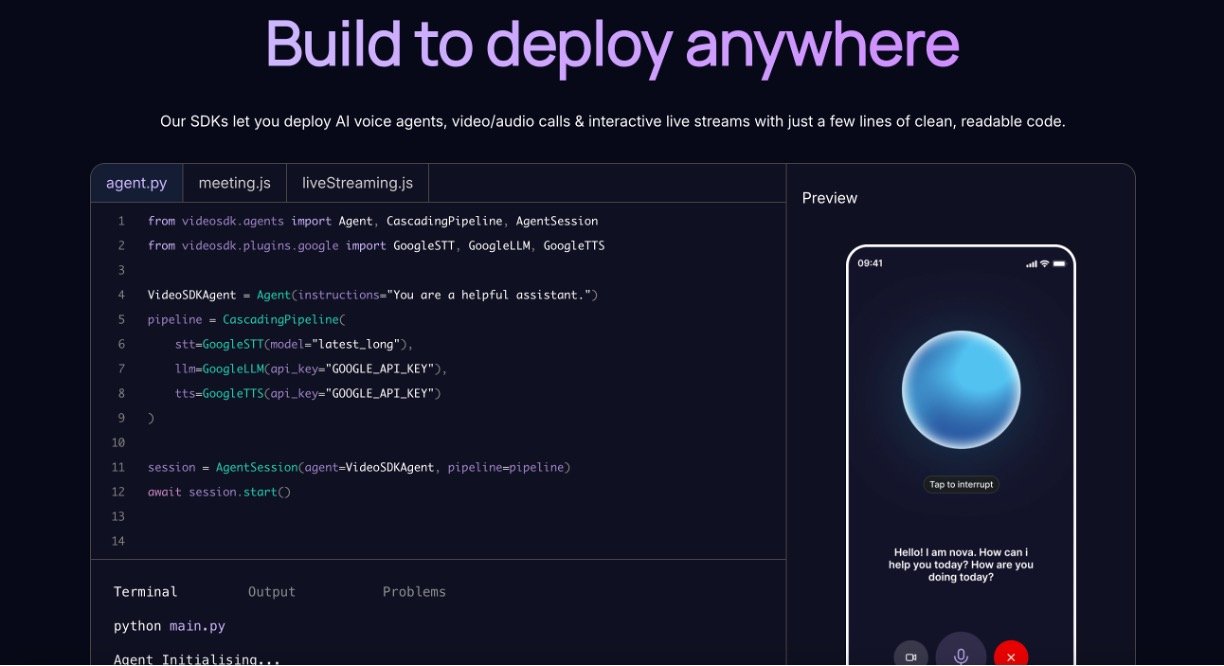Image resolution: width=1224 pixels, height=666 pixels.
Task: Show the Output panel tab
Action: tap(272, 592)
